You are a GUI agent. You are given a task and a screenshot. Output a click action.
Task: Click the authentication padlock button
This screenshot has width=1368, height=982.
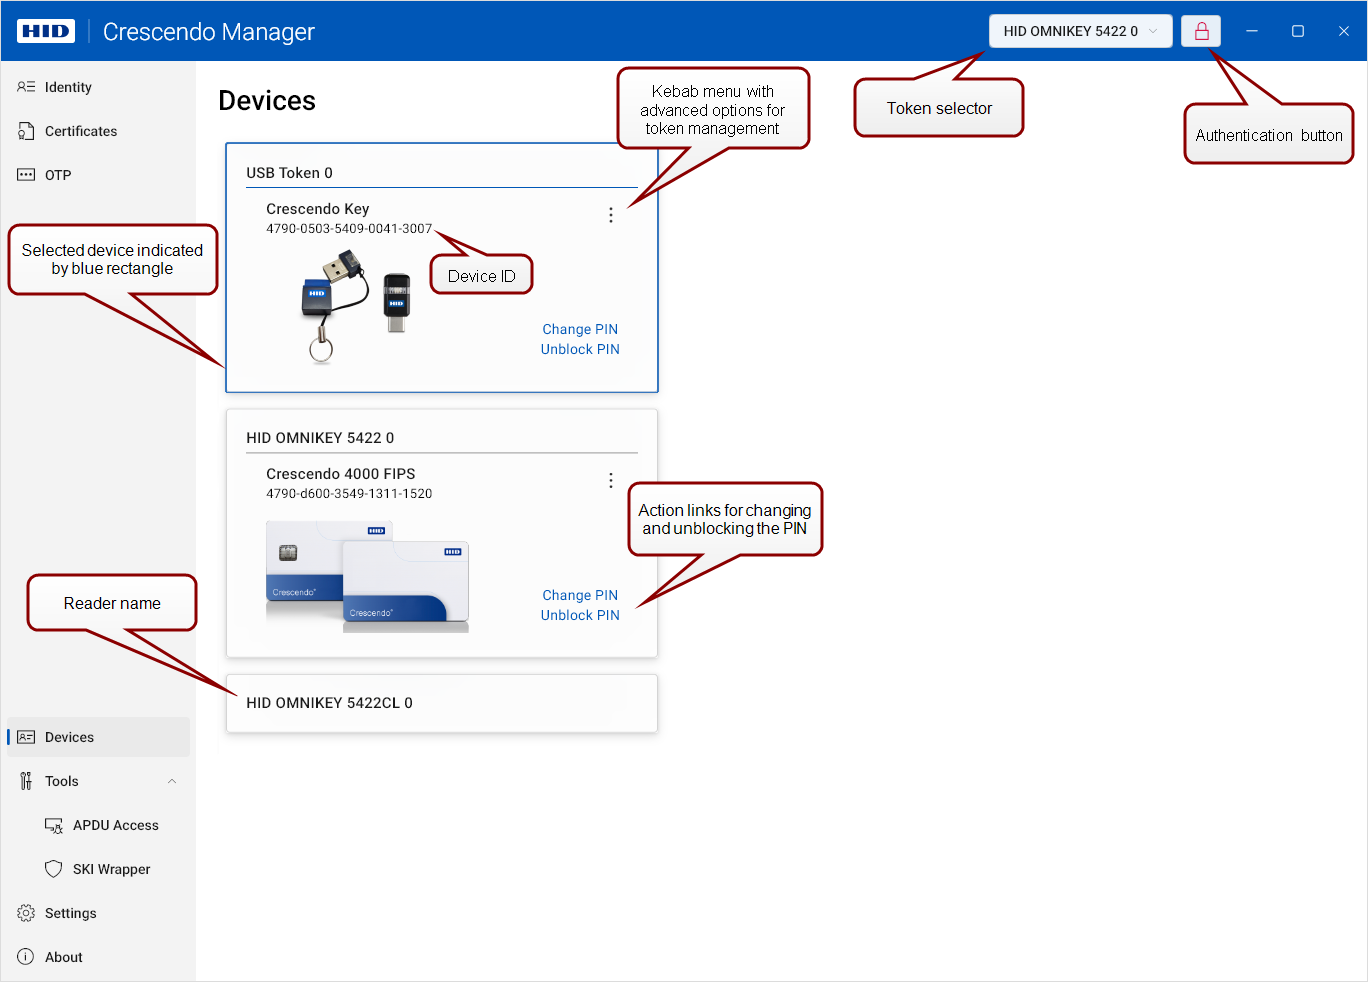(1201, 31)
